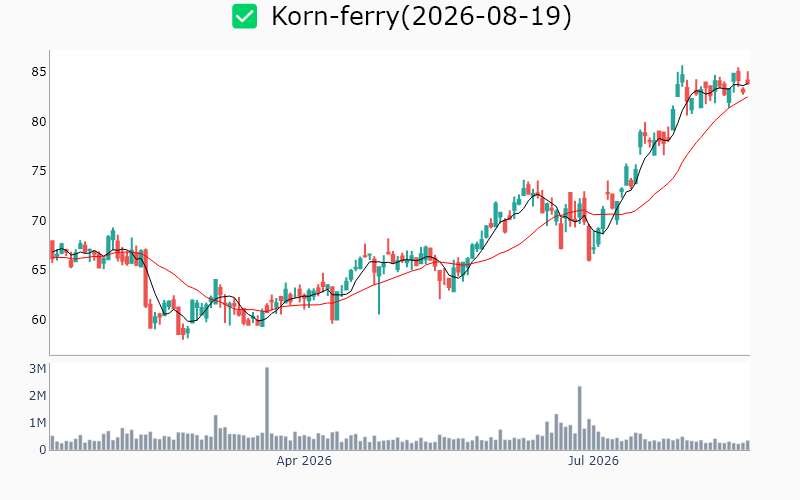Click the Jul 2026 x-axis label
The height and width of the screenshot is (500, 800).
coord(593,461)
